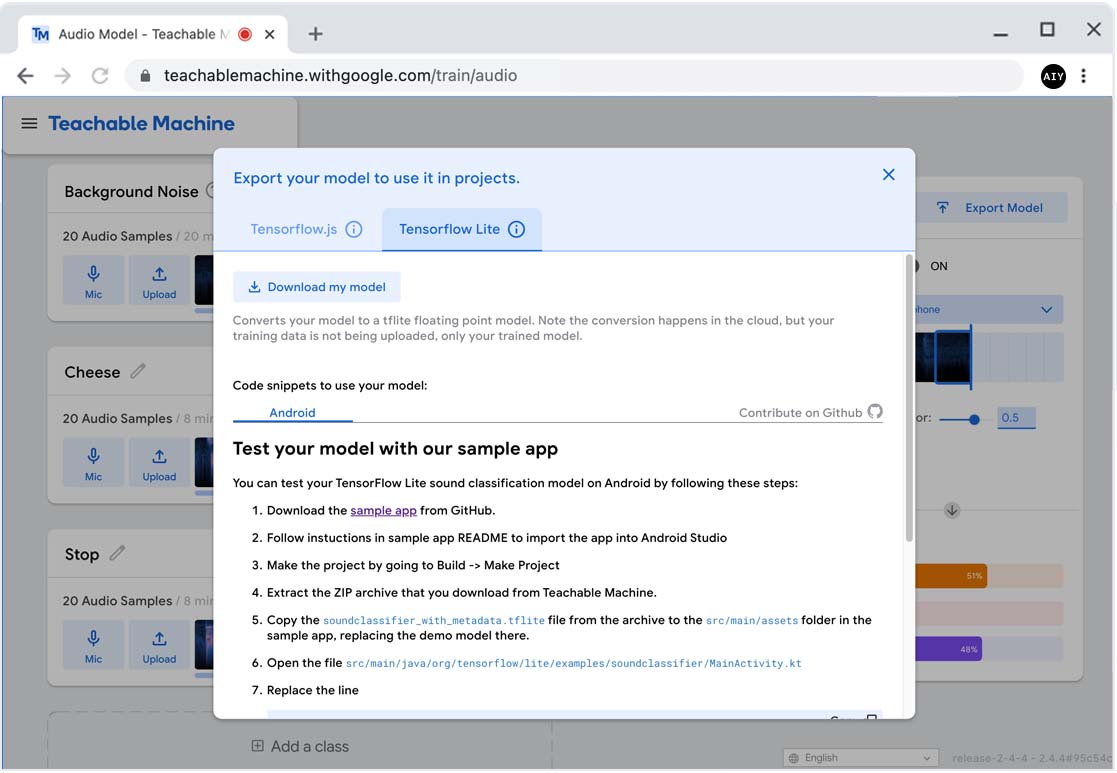
Task: Focus the 0.5 overlap value field
Action: click(1017, 418)
